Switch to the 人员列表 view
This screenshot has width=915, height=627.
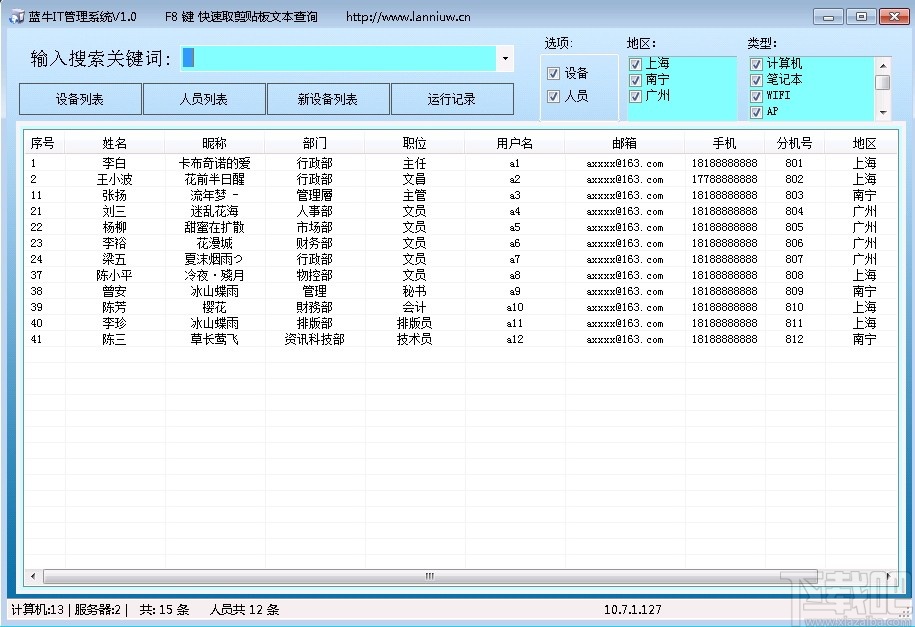(x=203, y=99)
